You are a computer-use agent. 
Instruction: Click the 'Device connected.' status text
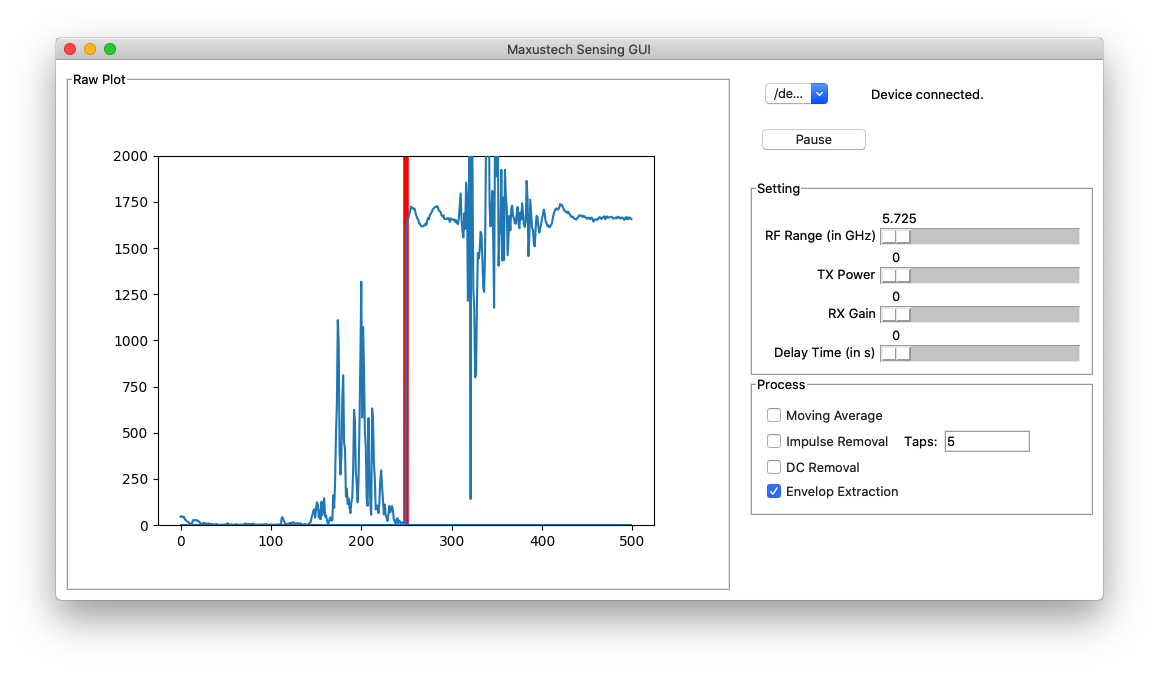927,95
